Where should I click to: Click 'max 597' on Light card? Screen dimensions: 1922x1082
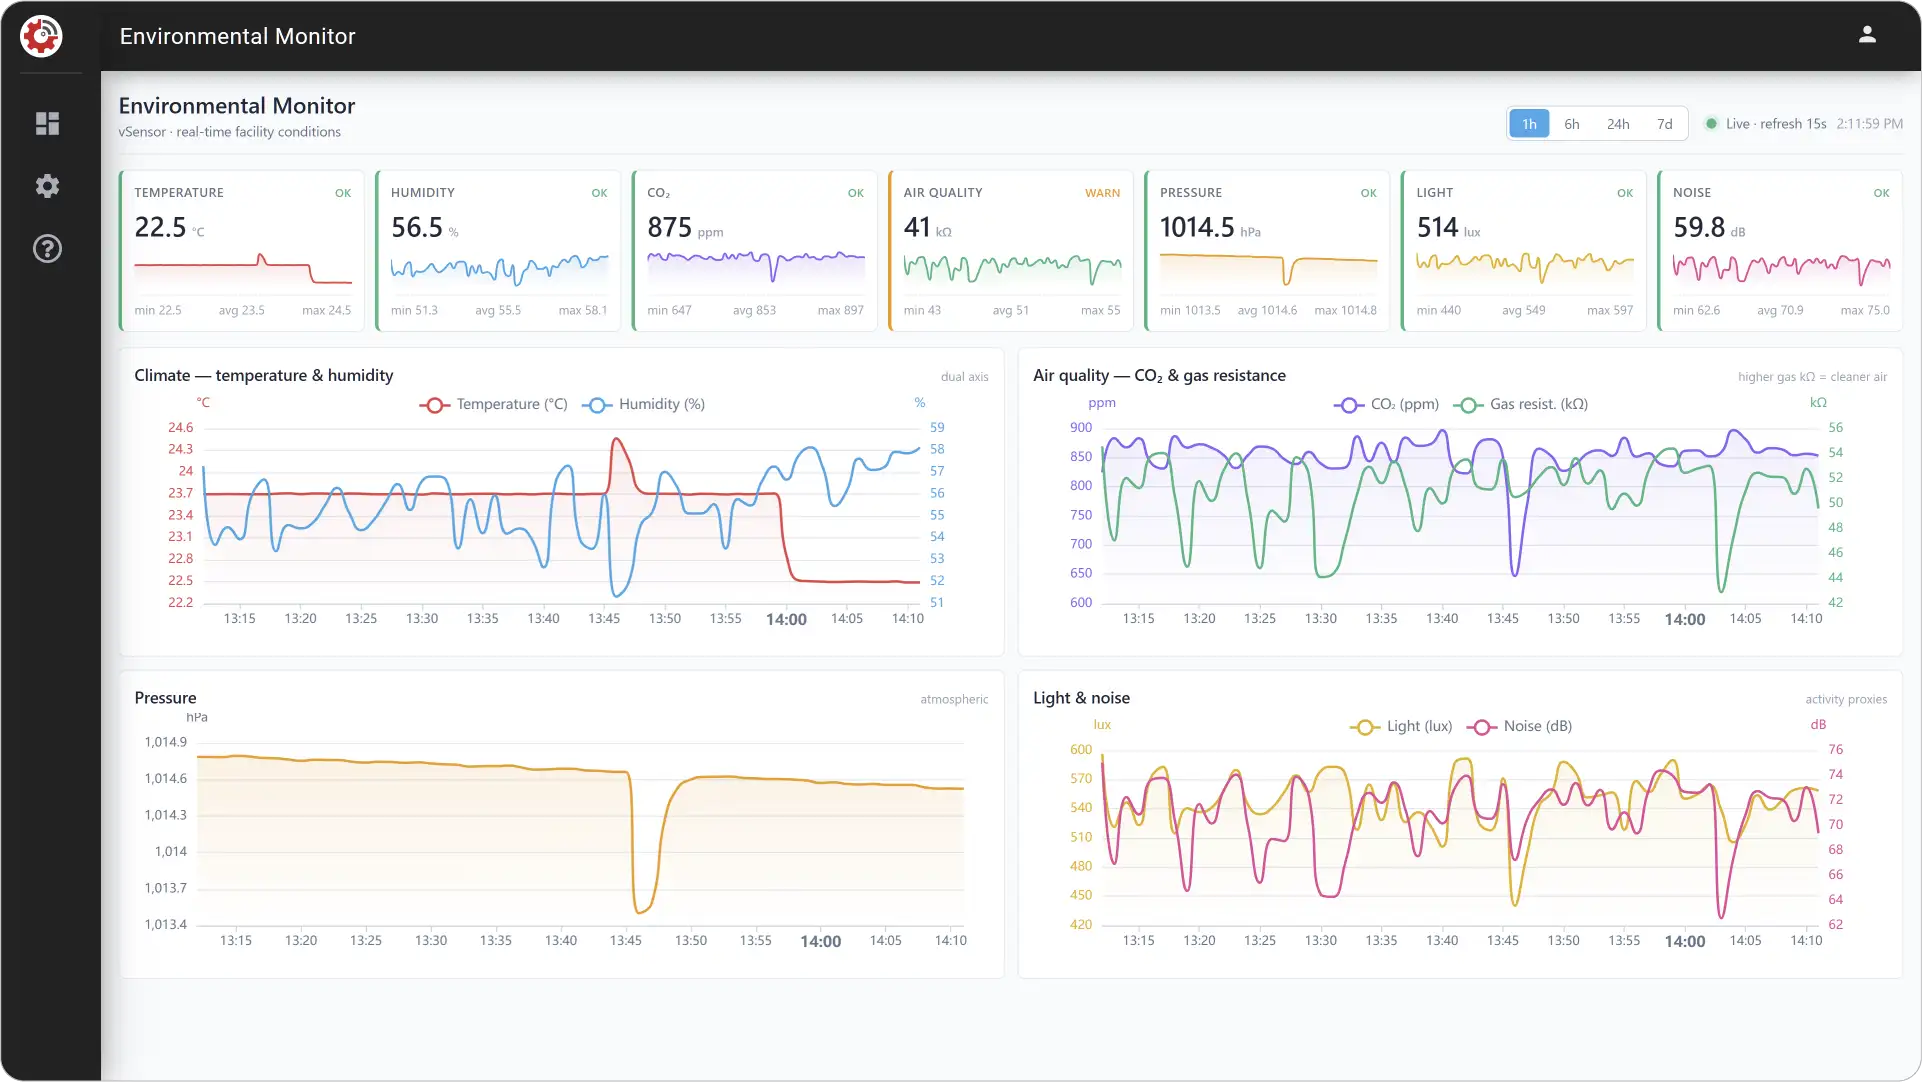[x=1610, y=310]
